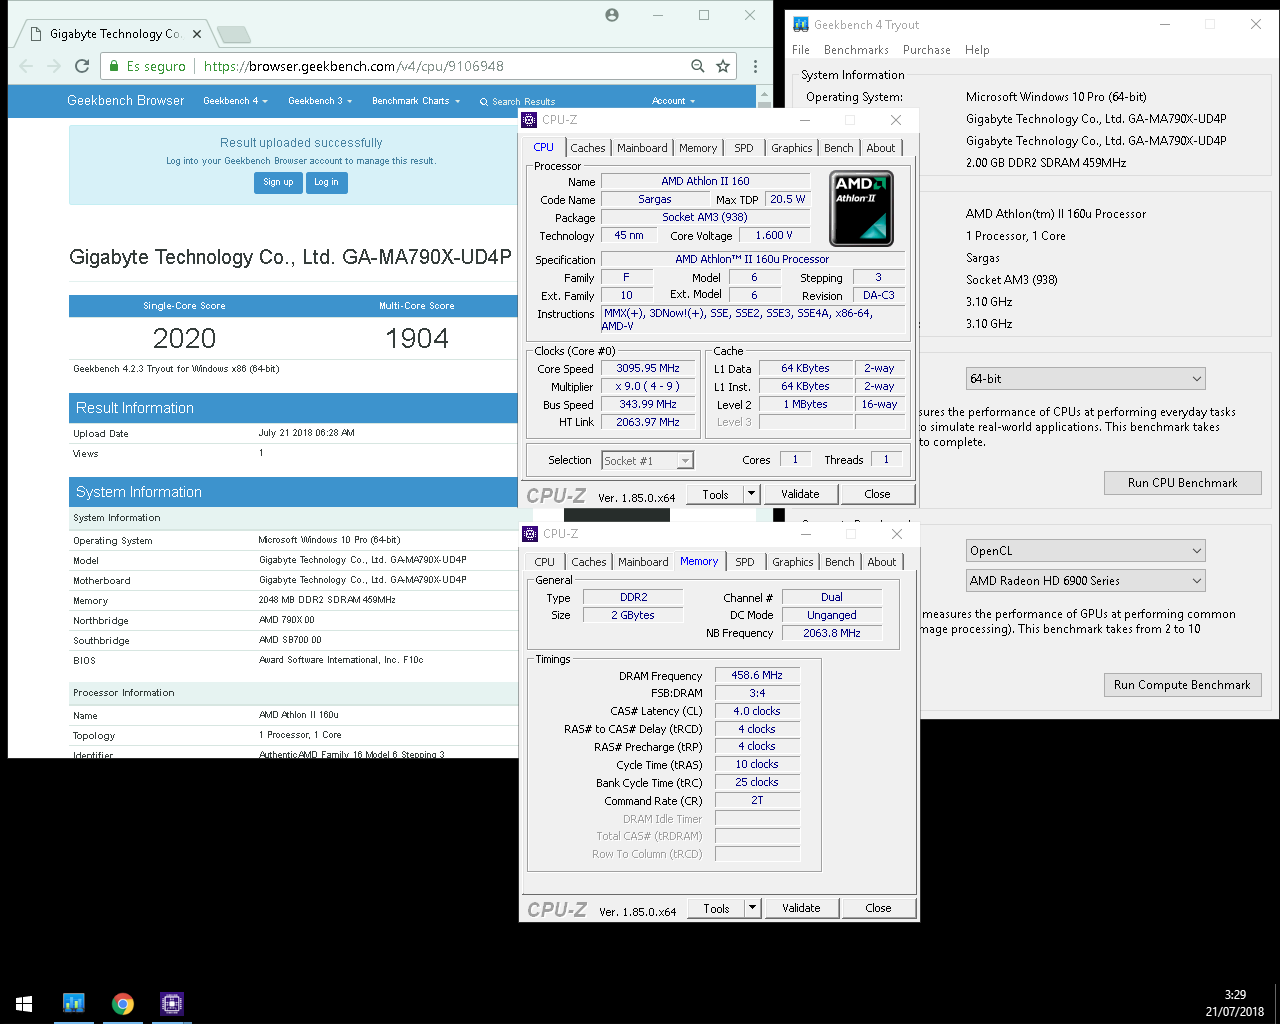Click the Chrome profile avatar icon
This screenshot has width=1280, height=1024.
click(x=612, y=15)
